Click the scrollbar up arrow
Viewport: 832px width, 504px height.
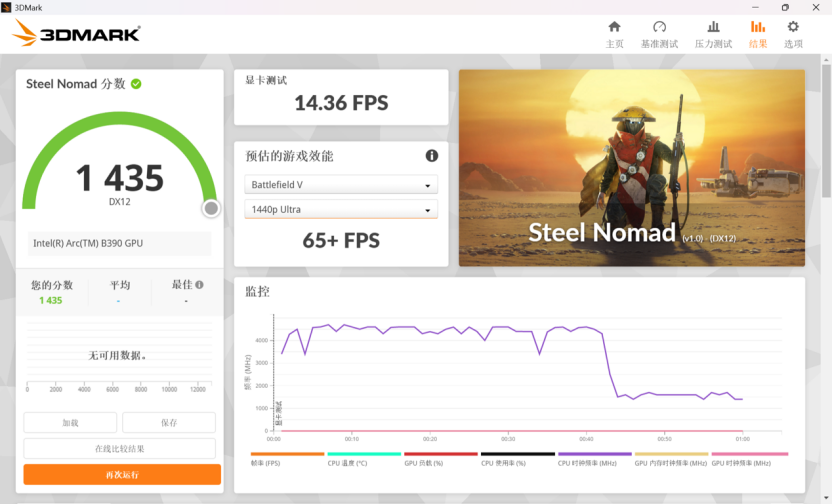(826, 60)
